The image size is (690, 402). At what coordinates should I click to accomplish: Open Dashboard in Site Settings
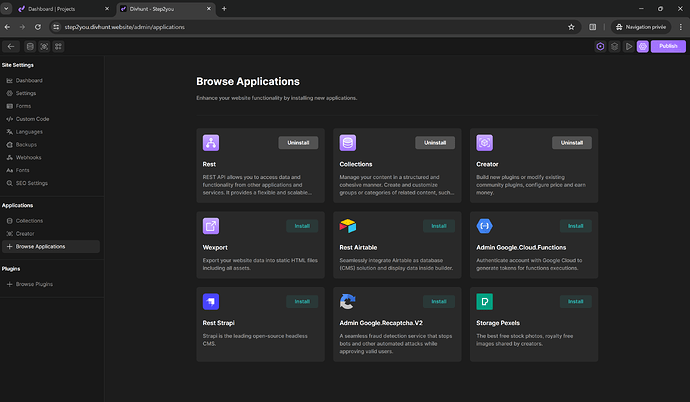(51, 80)
